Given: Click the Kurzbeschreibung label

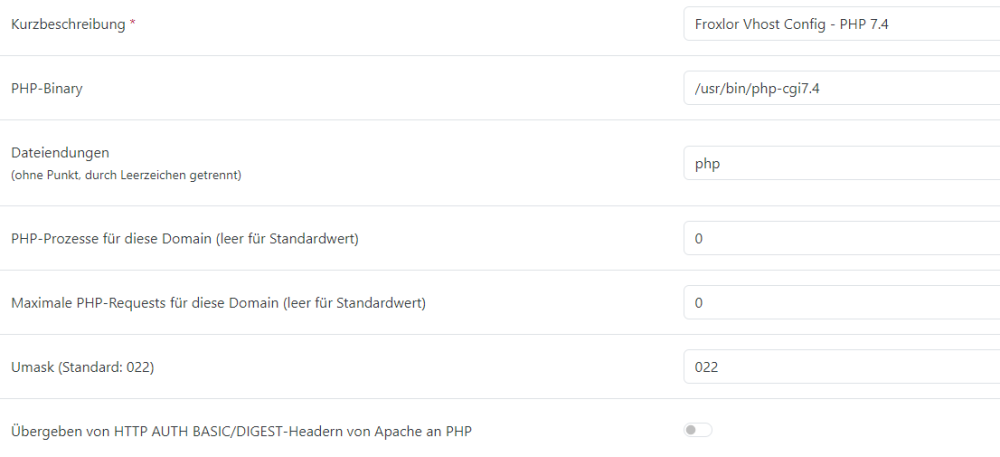Looking at the screenshot, I should (68, 24).
